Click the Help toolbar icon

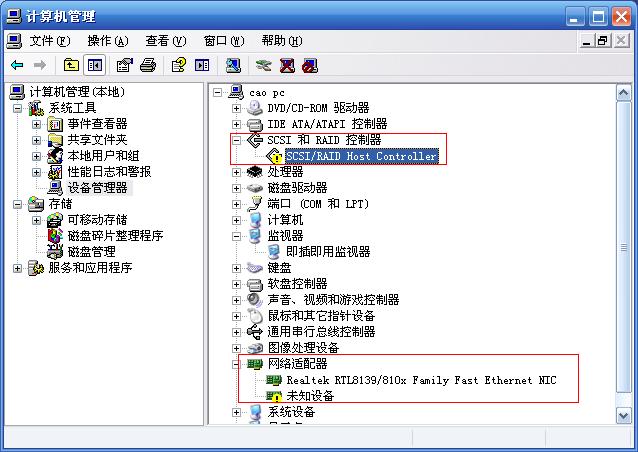pos(179,65)
